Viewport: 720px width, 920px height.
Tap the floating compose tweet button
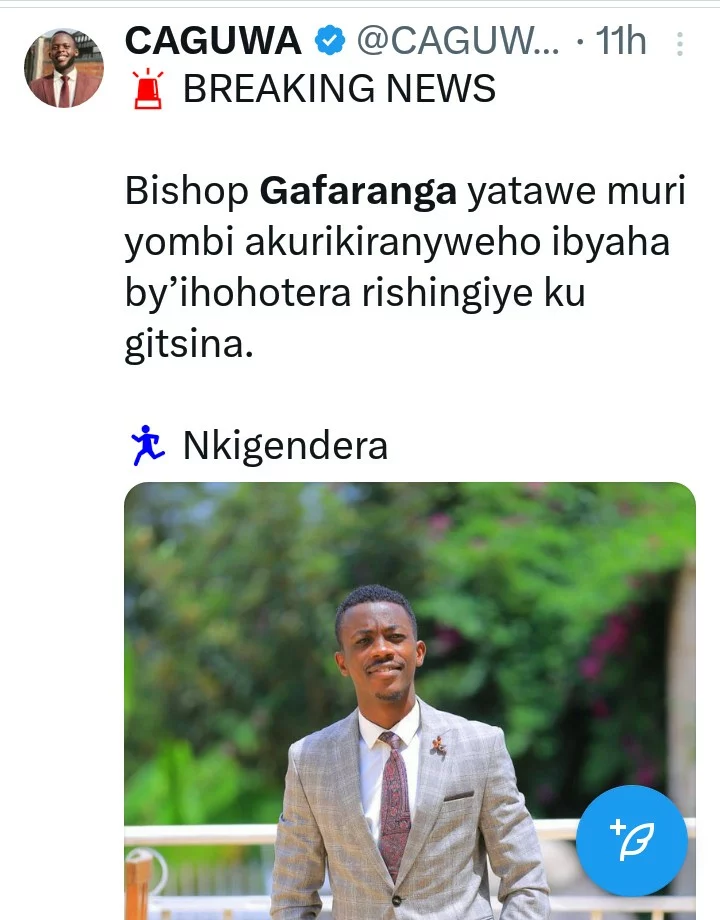click(x=631, y=840)
